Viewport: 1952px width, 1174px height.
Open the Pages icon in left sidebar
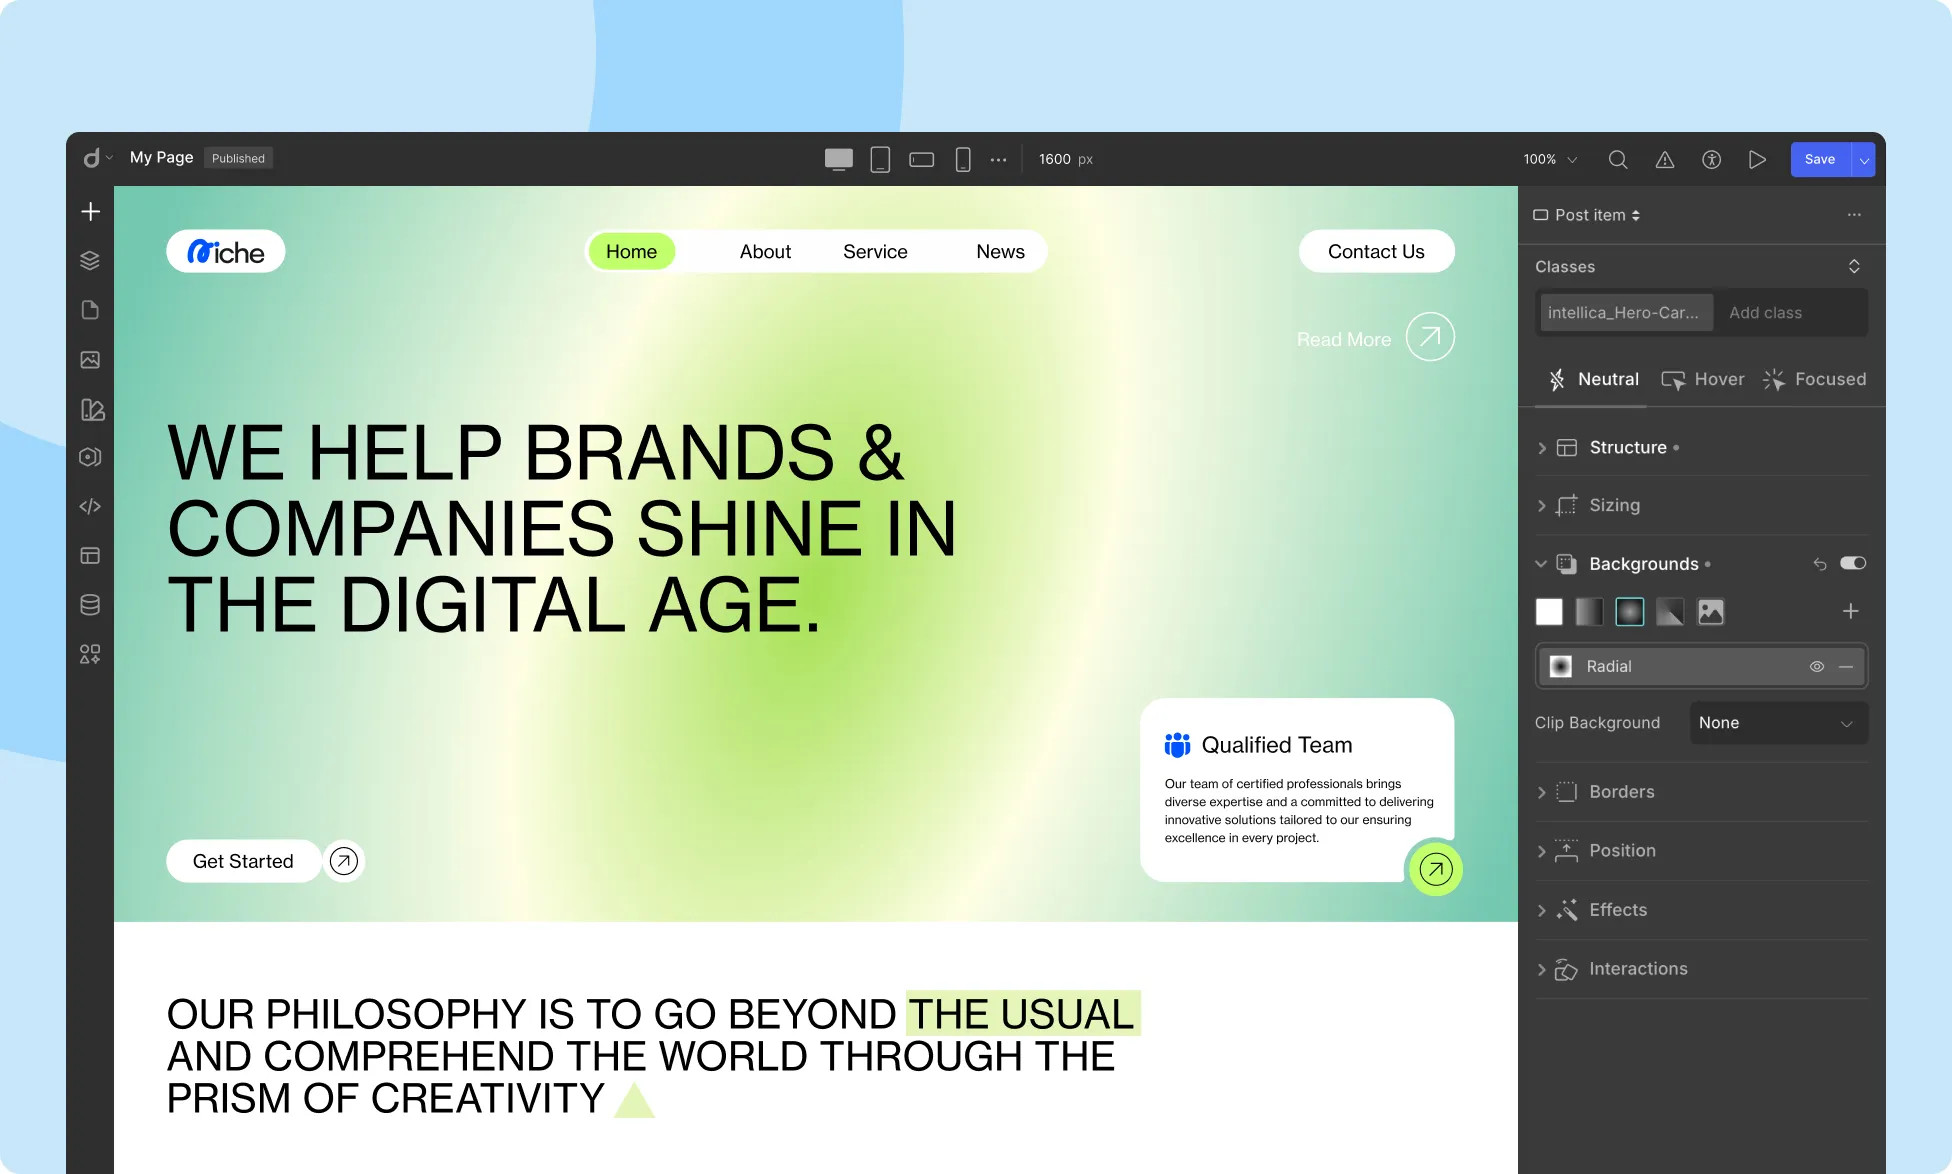point(90,310)
